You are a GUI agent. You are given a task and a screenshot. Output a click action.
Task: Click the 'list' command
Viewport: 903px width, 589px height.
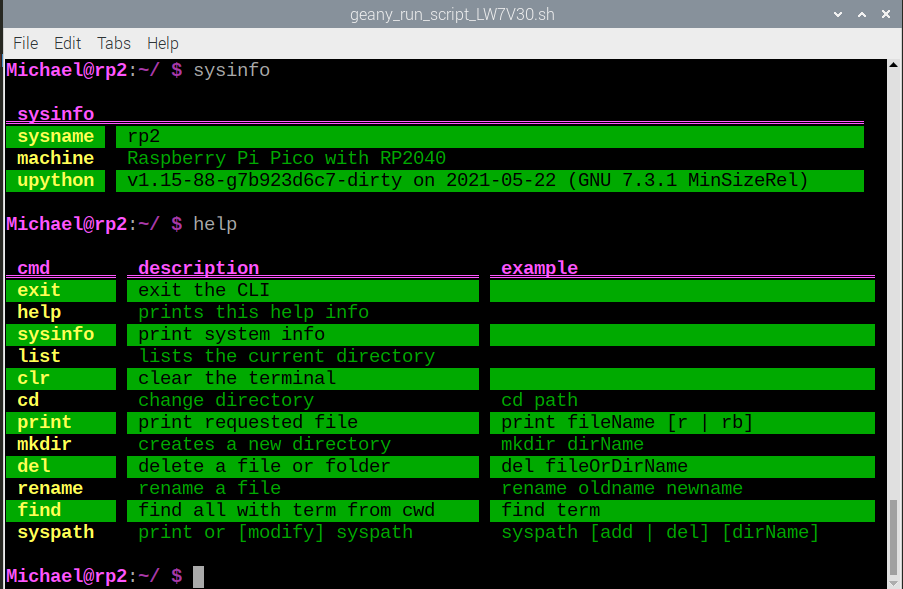(39, 356)
